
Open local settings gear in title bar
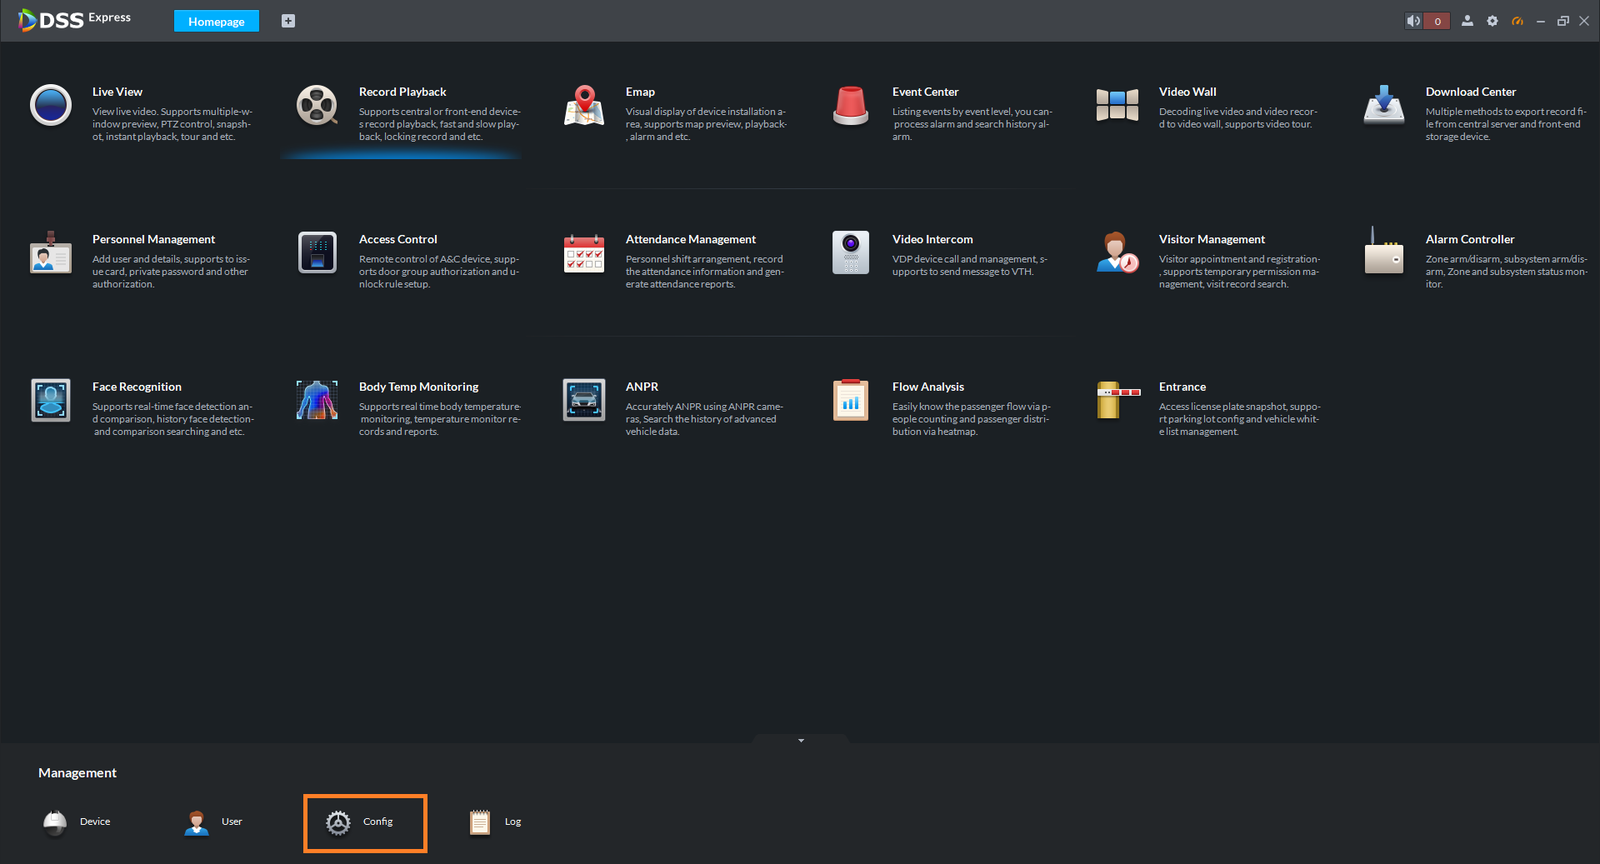pyautogui.click(x=1492, y=21)
